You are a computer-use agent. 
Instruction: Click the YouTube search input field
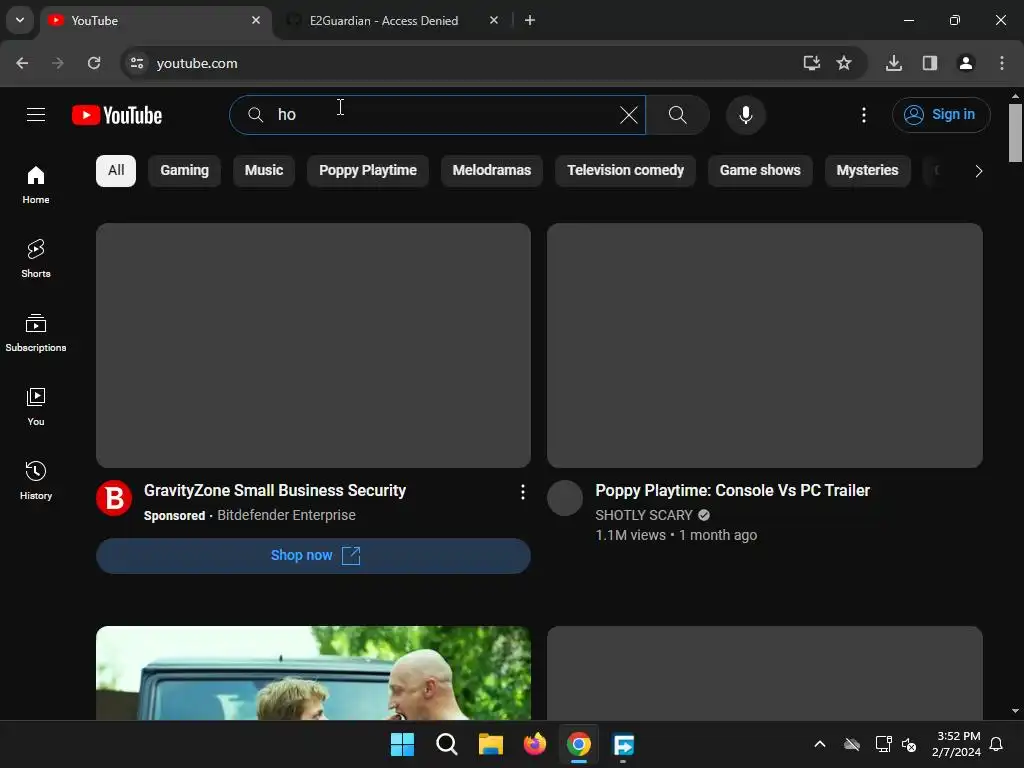click(438, 115)
